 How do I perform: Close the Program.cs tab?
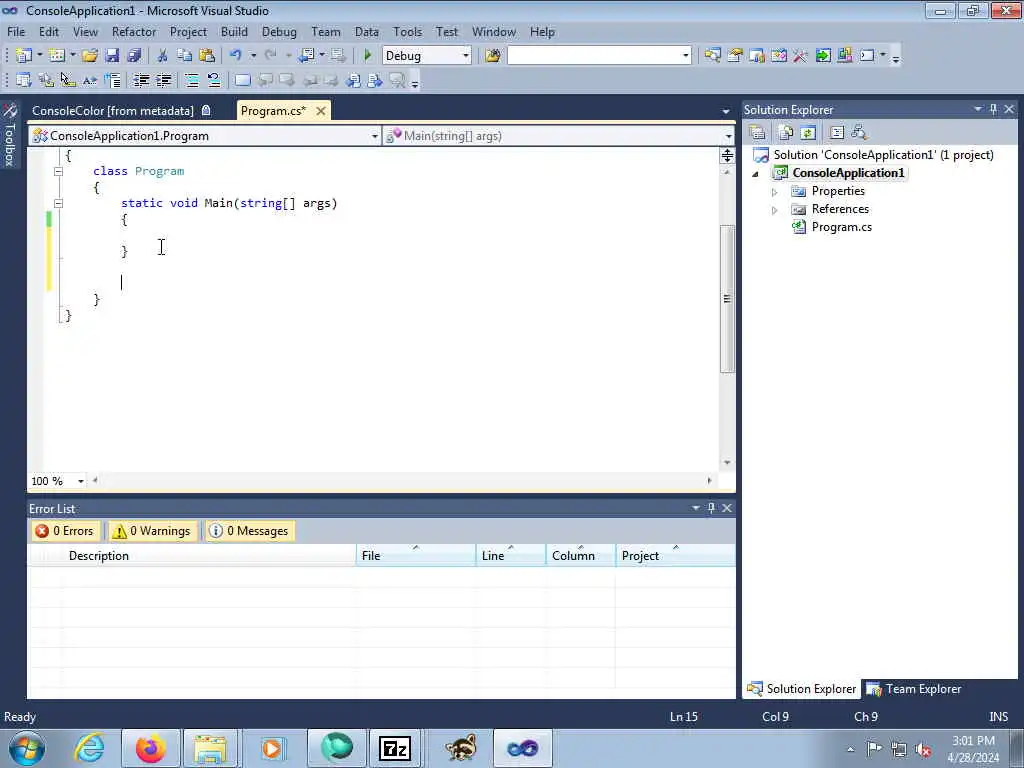pos(321,111)
